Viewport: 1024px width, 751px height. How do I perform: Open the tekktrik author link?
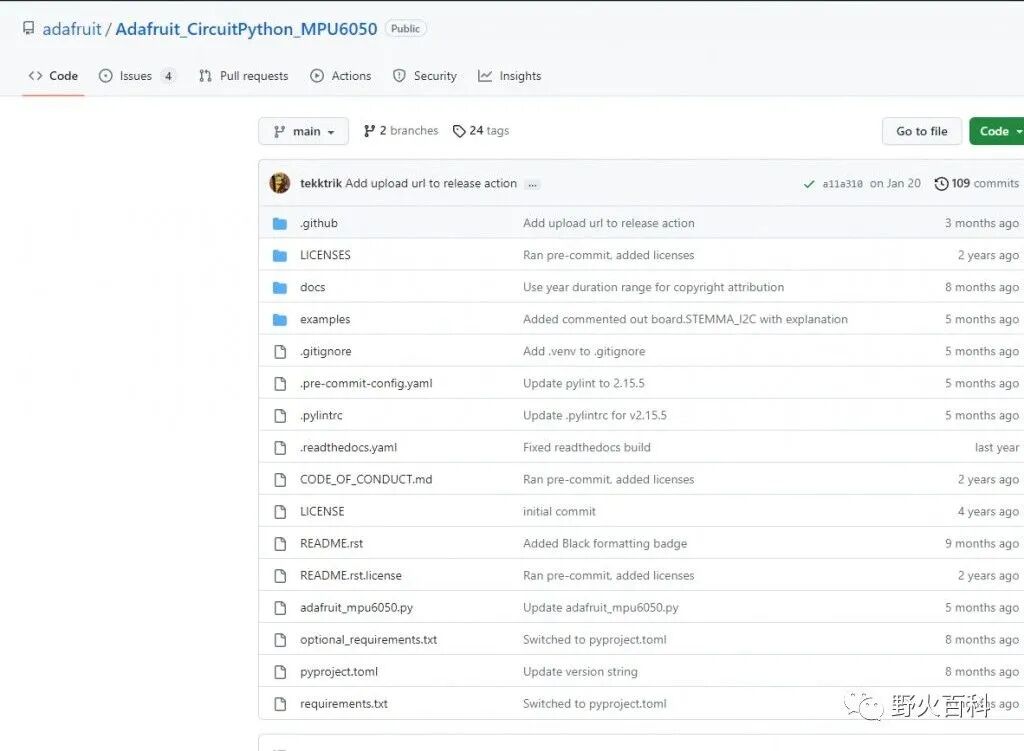pos(321,184)
